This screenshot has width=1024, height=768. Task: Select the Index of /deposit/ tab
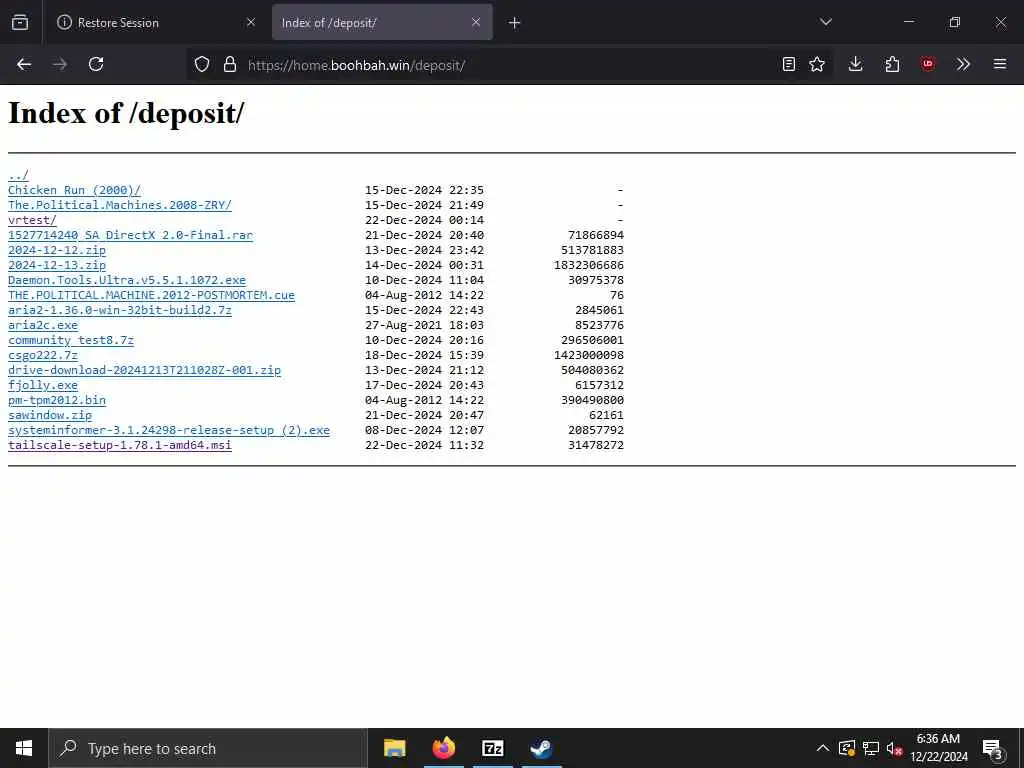point(382,22)
